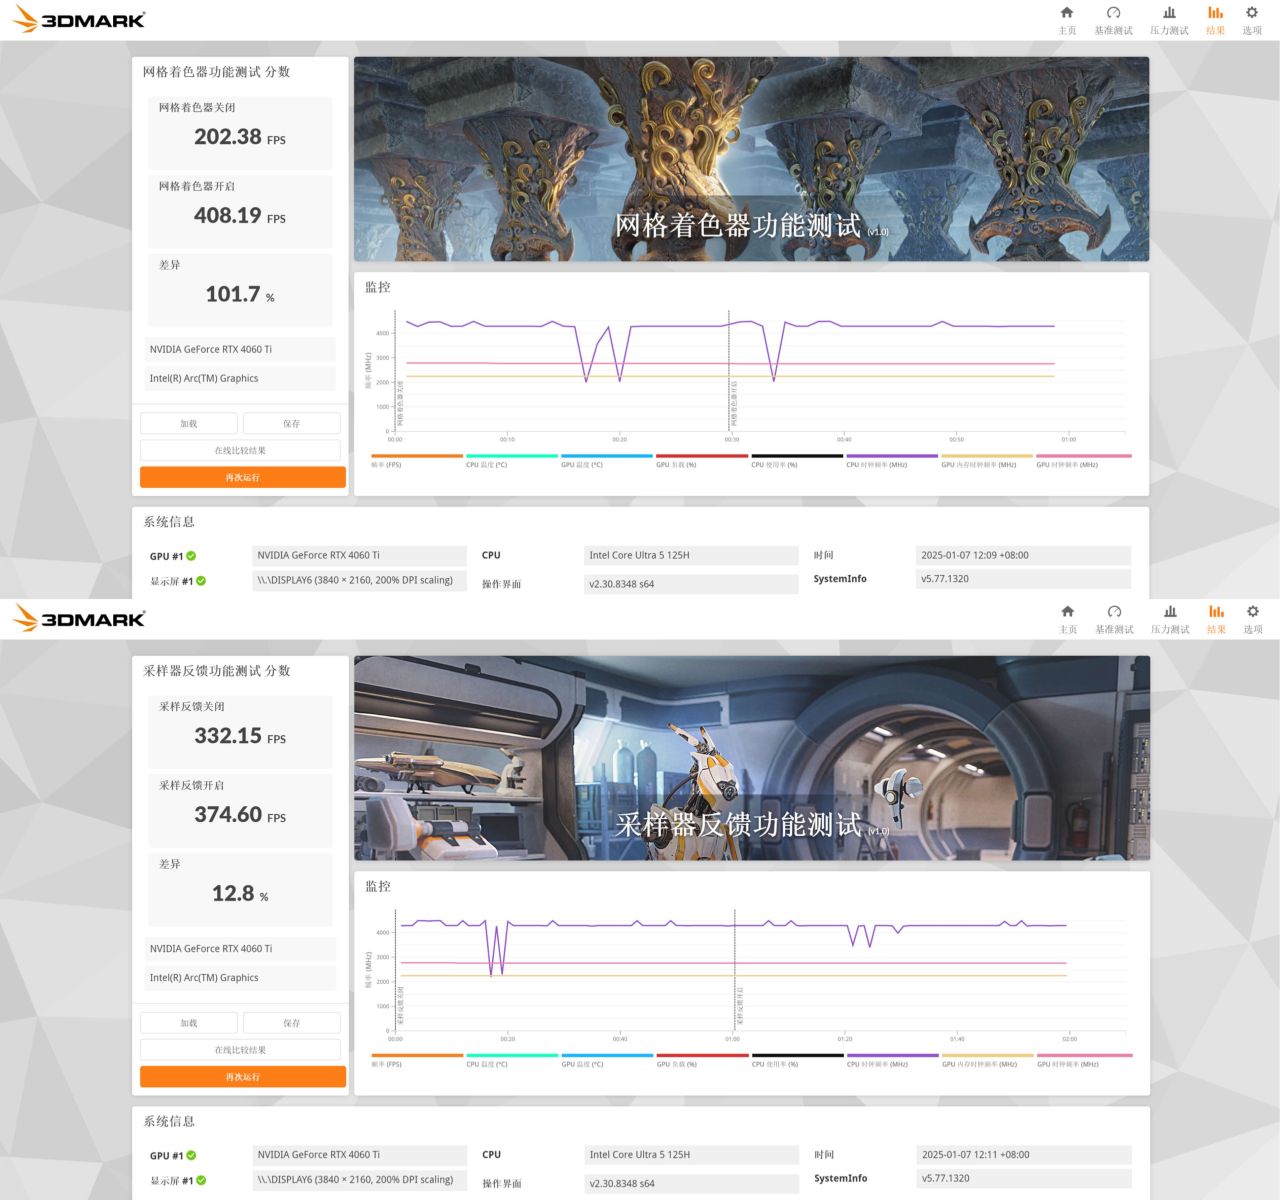This screenshot has height=1200, width=1280.
Task: Click the 采样器反馈功能测试 banner image
Action: point(751,758)
